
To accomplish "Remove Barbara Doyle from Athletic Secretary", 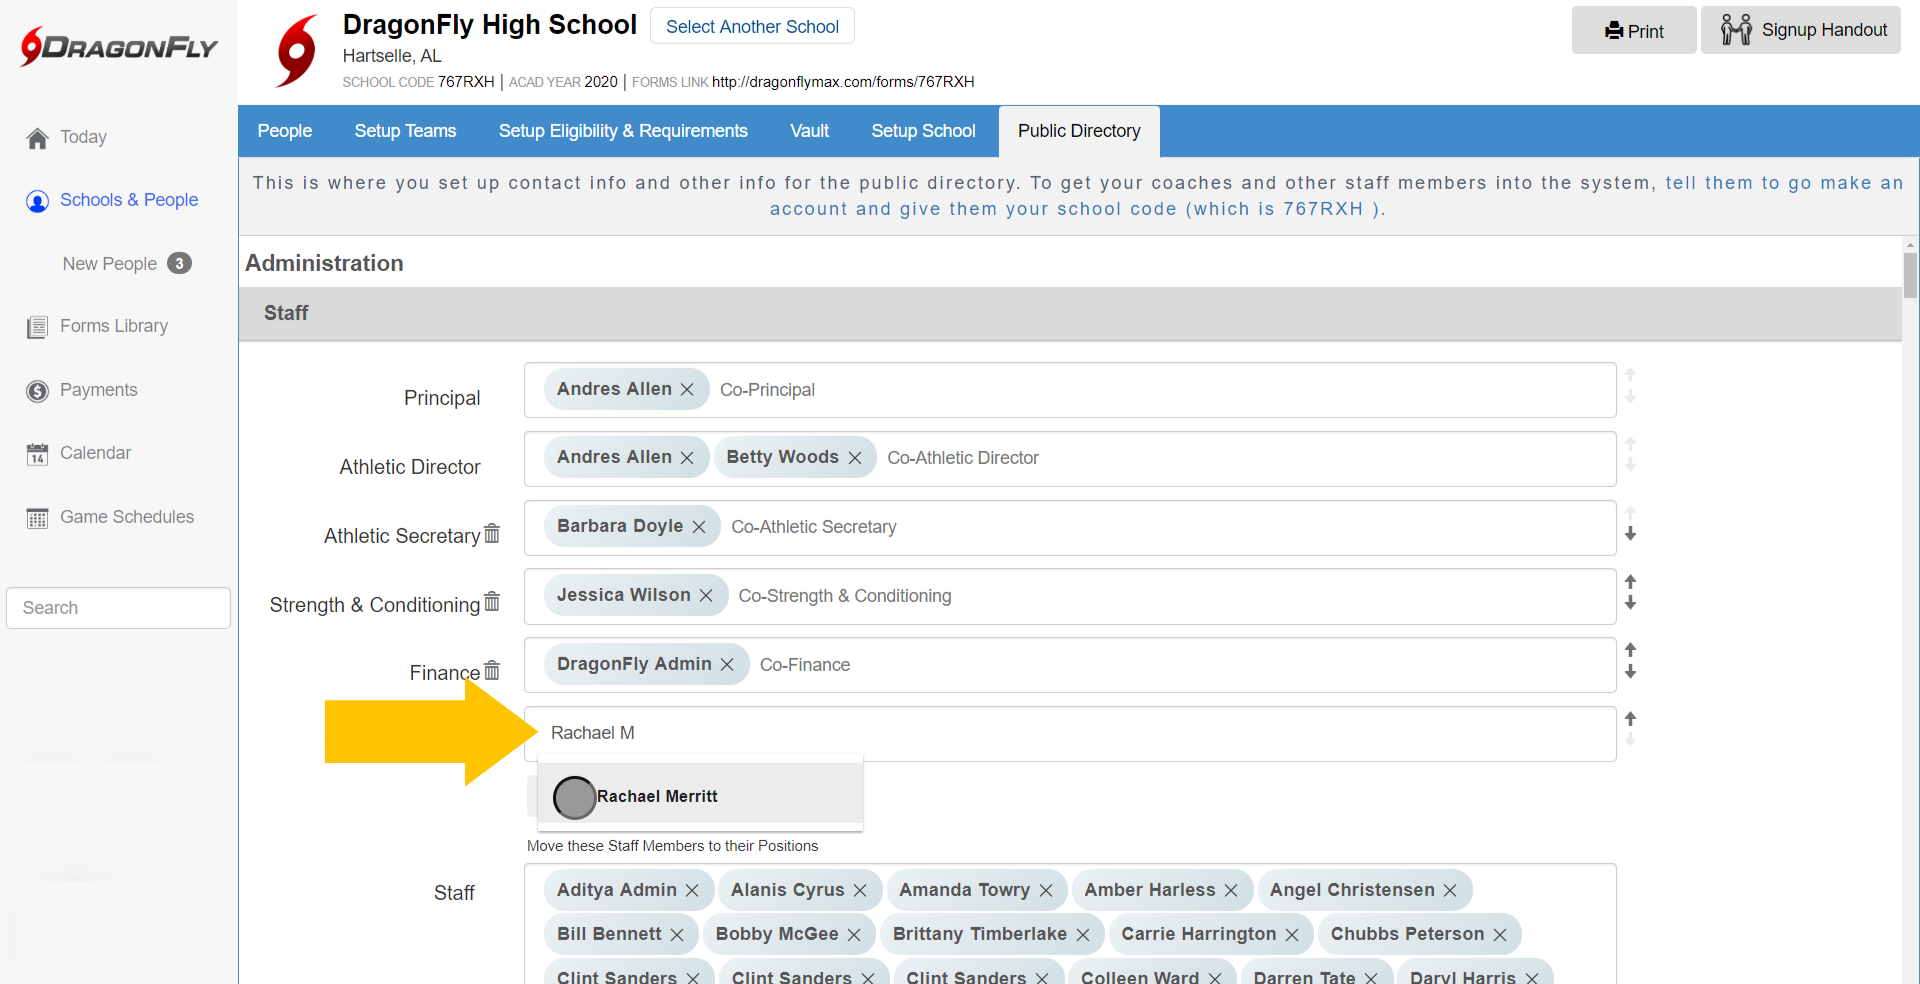I will (x=699, y=527).
